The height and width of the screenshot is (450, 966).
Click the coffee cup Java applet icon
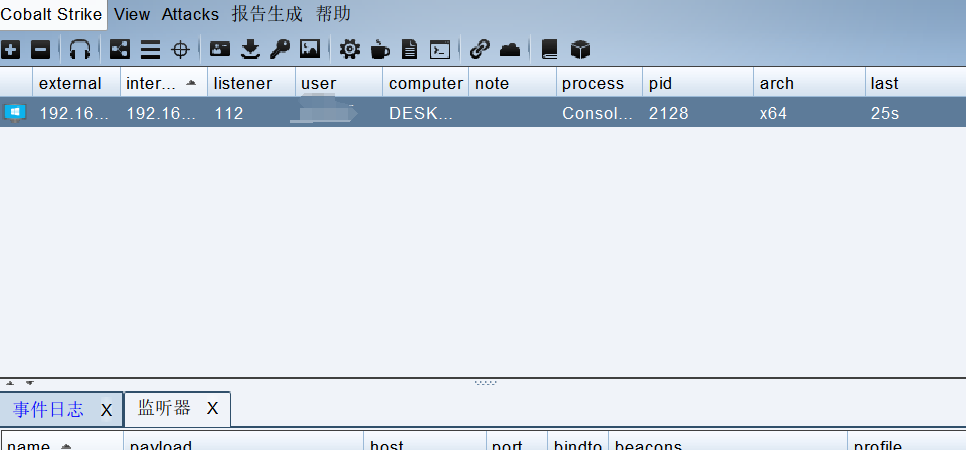(x=380, y=49)
